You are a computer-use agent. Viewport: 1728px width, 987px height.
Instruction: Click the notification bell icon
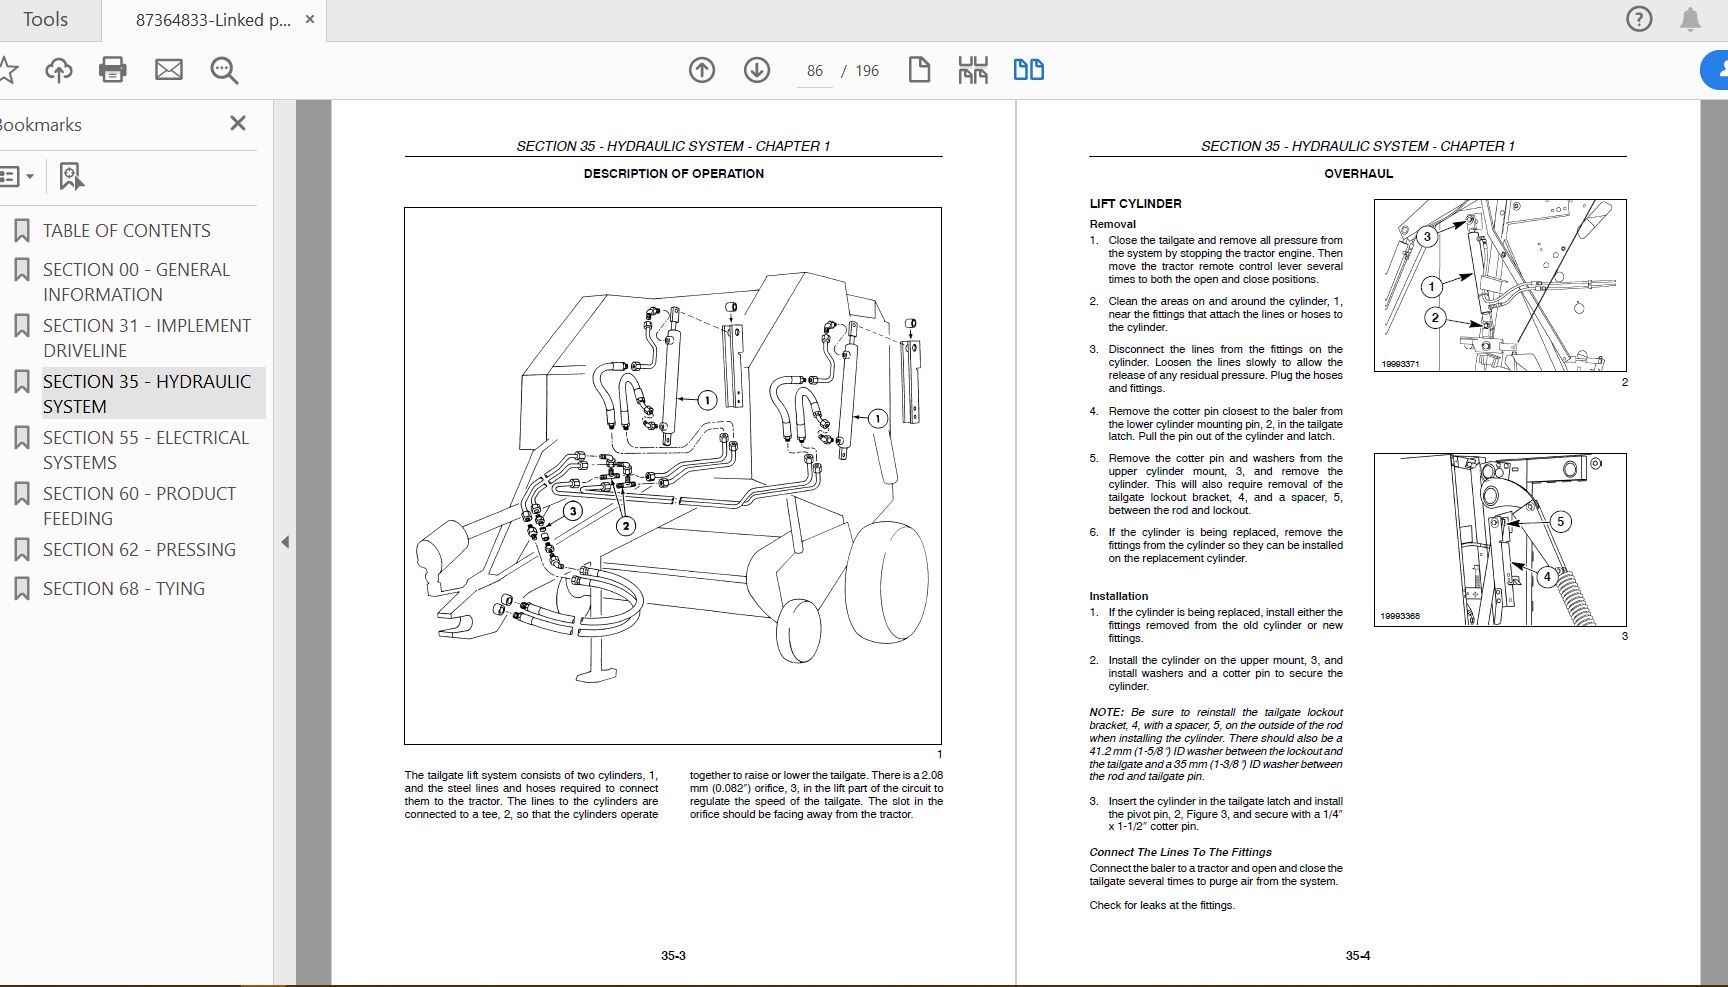[x=1690, y=18]
